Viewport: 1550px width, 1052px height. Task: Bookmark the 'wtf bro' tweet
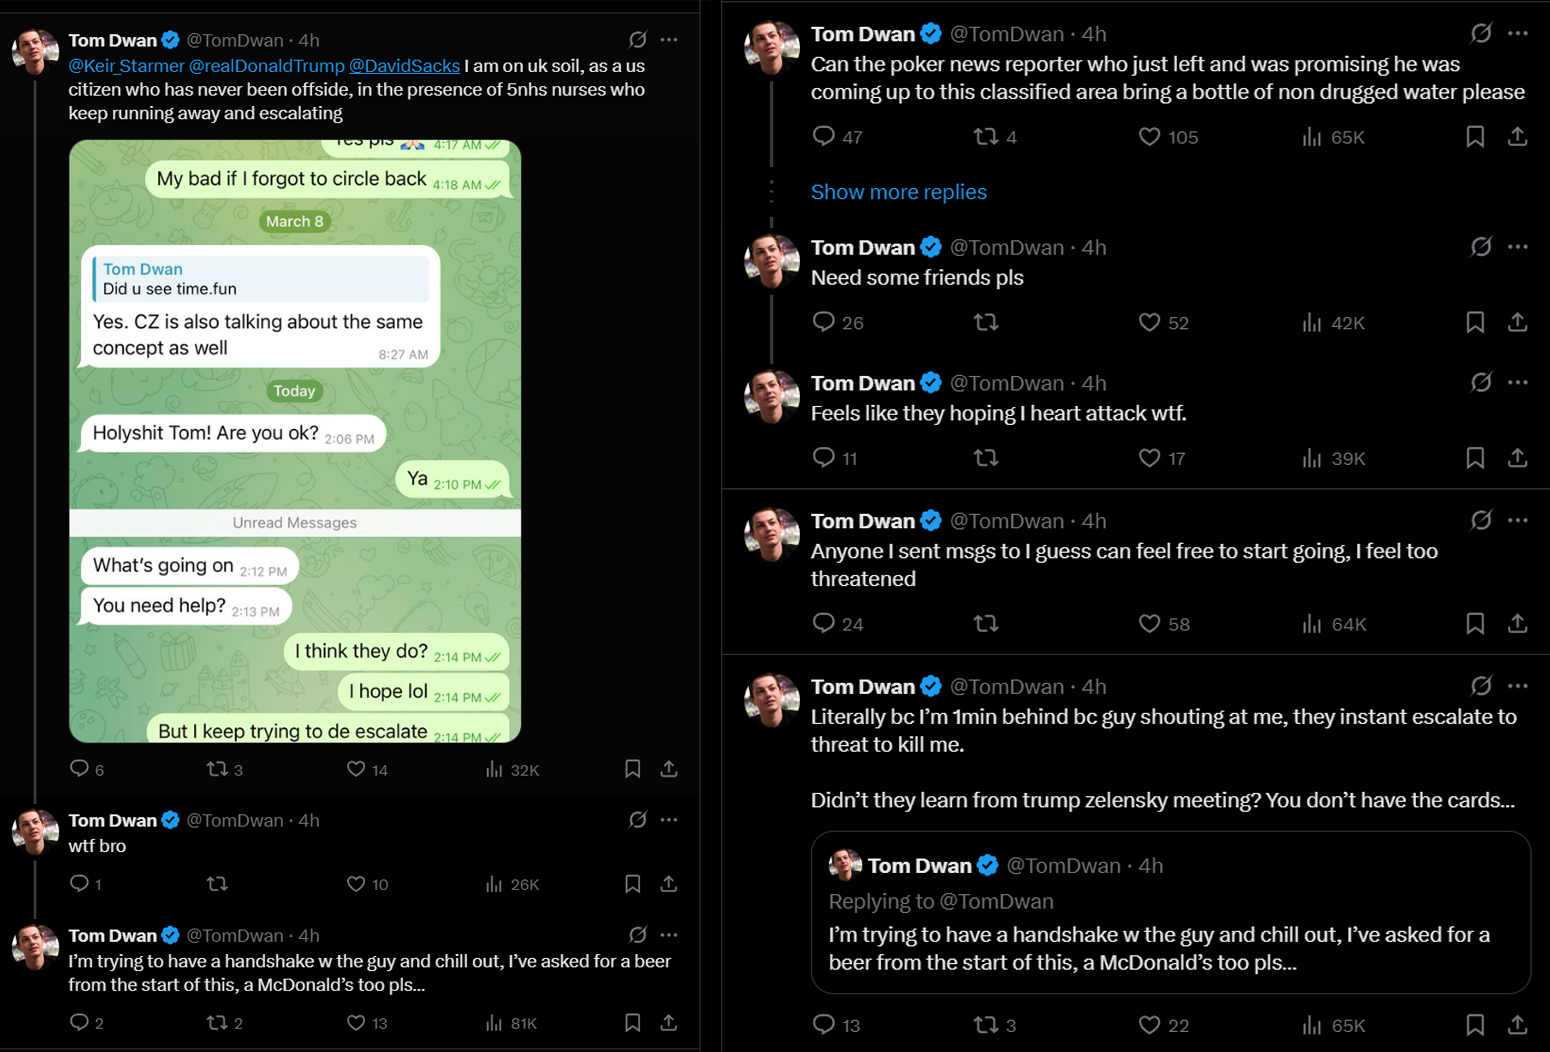pos(632,884)
